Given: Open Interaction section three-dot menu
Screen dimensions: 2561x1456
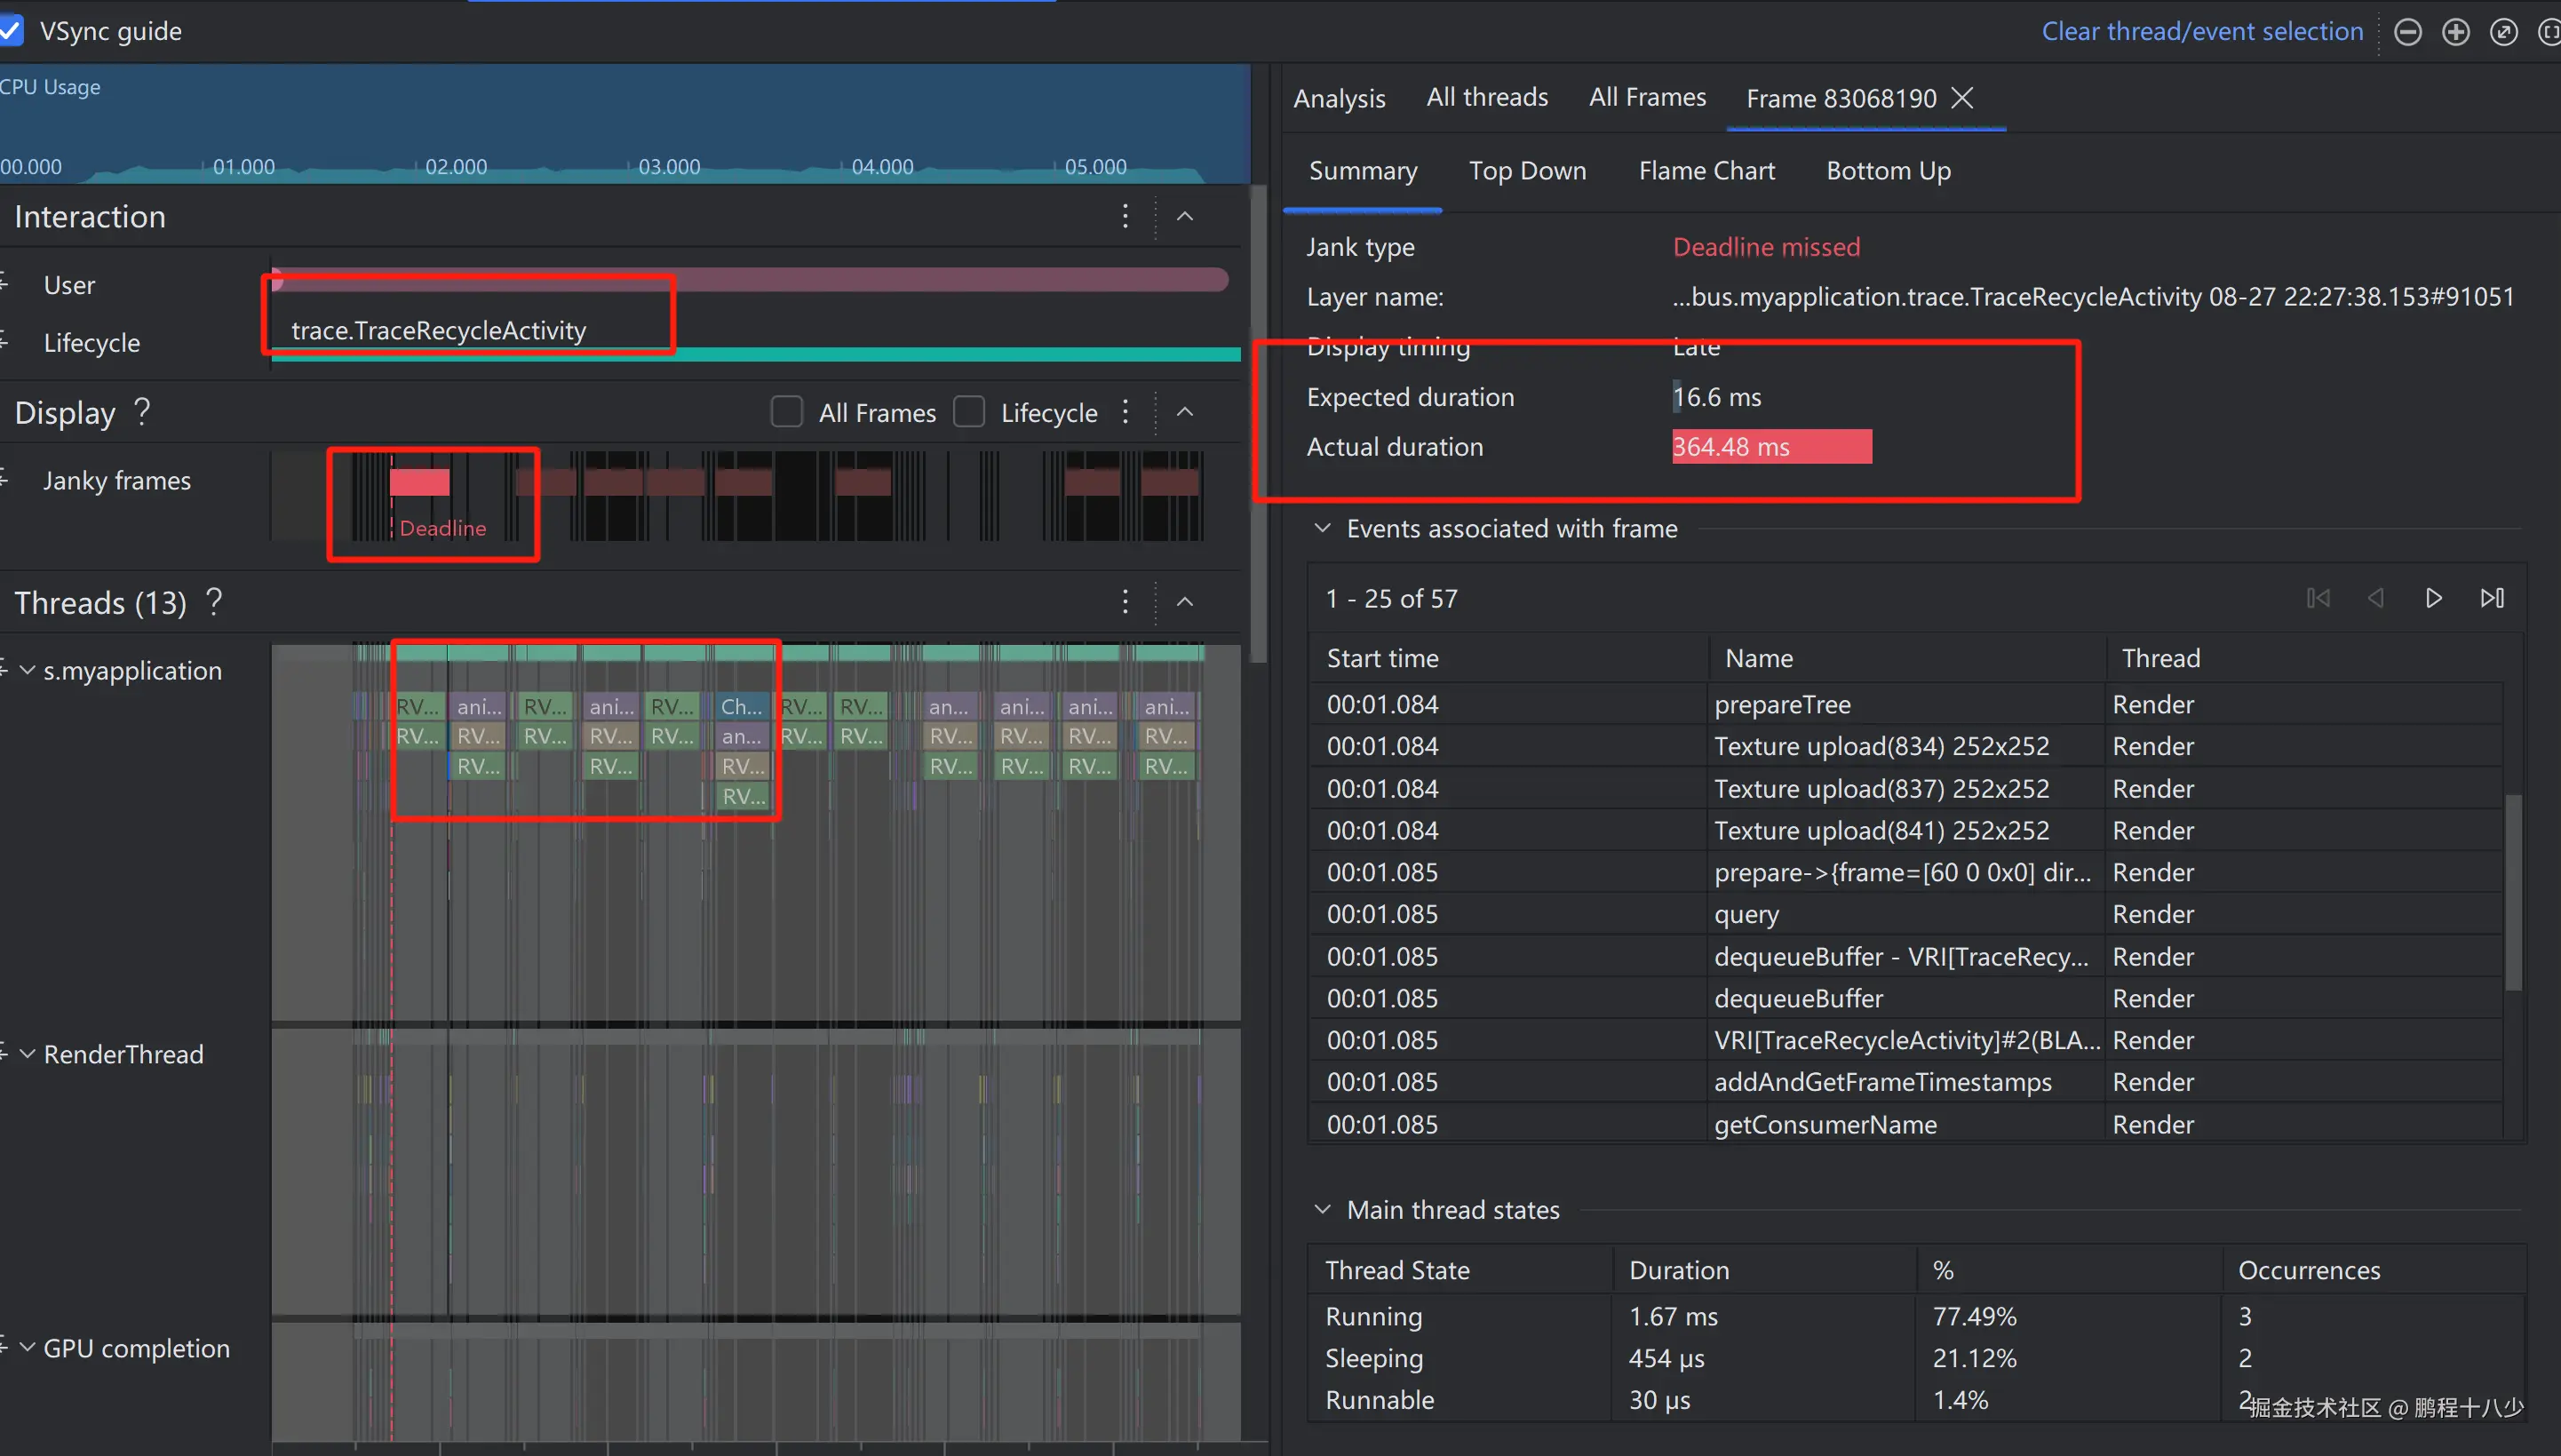Looking at the screenshot, I should [1125, 216].
